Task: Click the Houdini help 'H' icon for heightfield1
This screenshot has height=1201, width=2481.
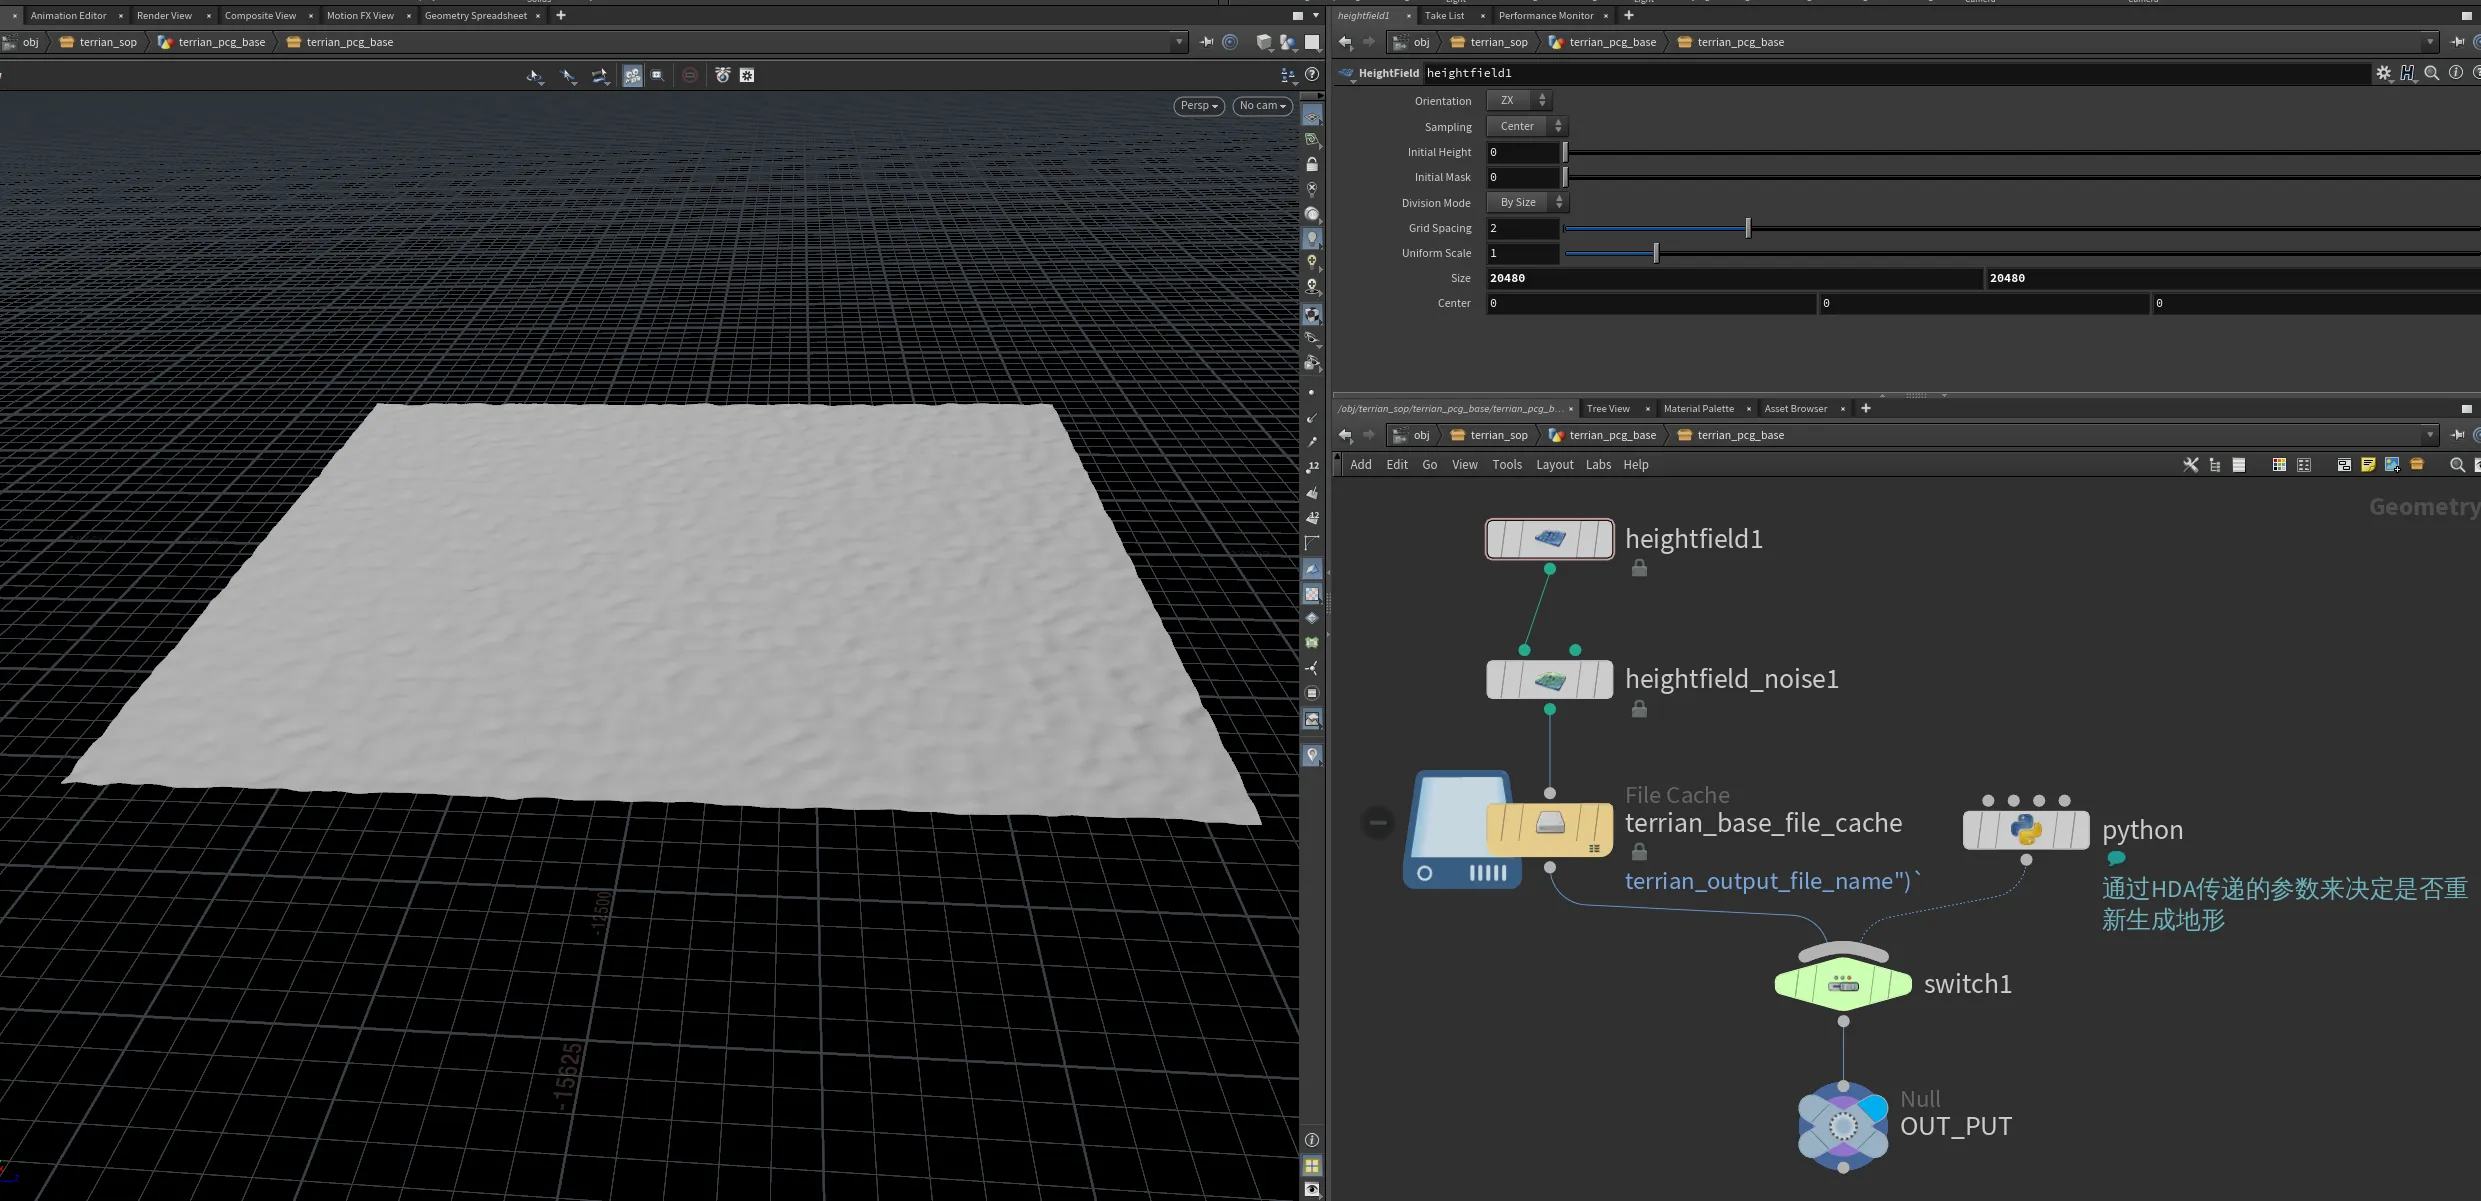Action: [2408, 73]
